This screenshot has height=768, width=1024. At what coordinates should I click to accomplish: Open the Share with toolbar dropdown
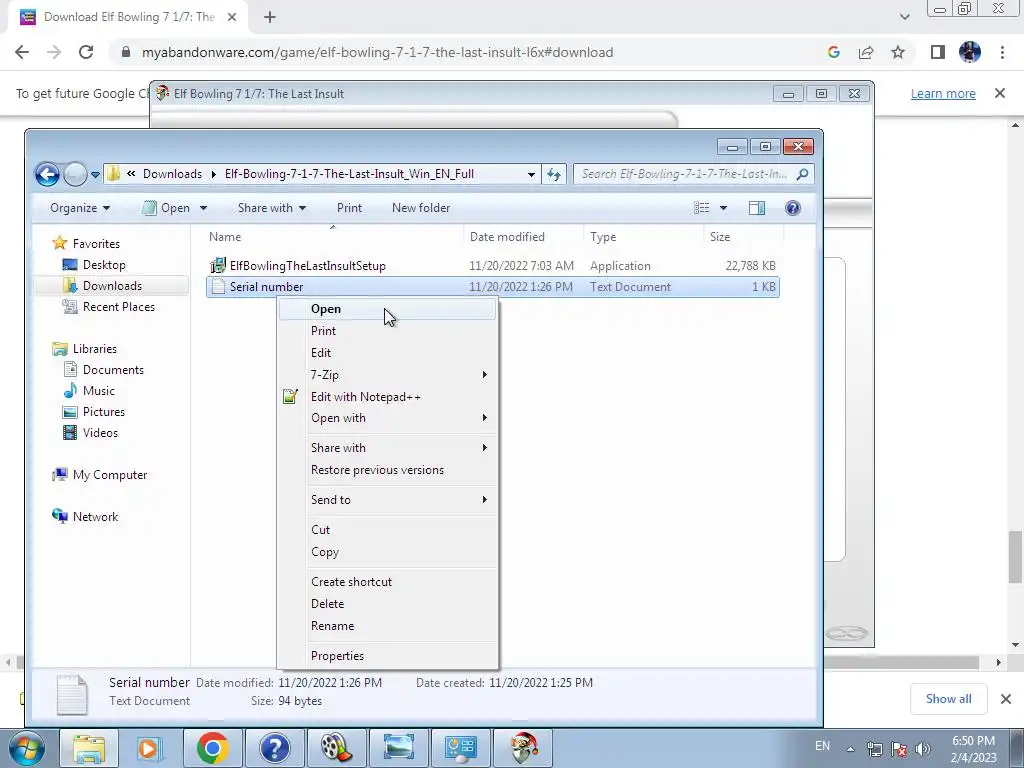[x=272, y=208]
